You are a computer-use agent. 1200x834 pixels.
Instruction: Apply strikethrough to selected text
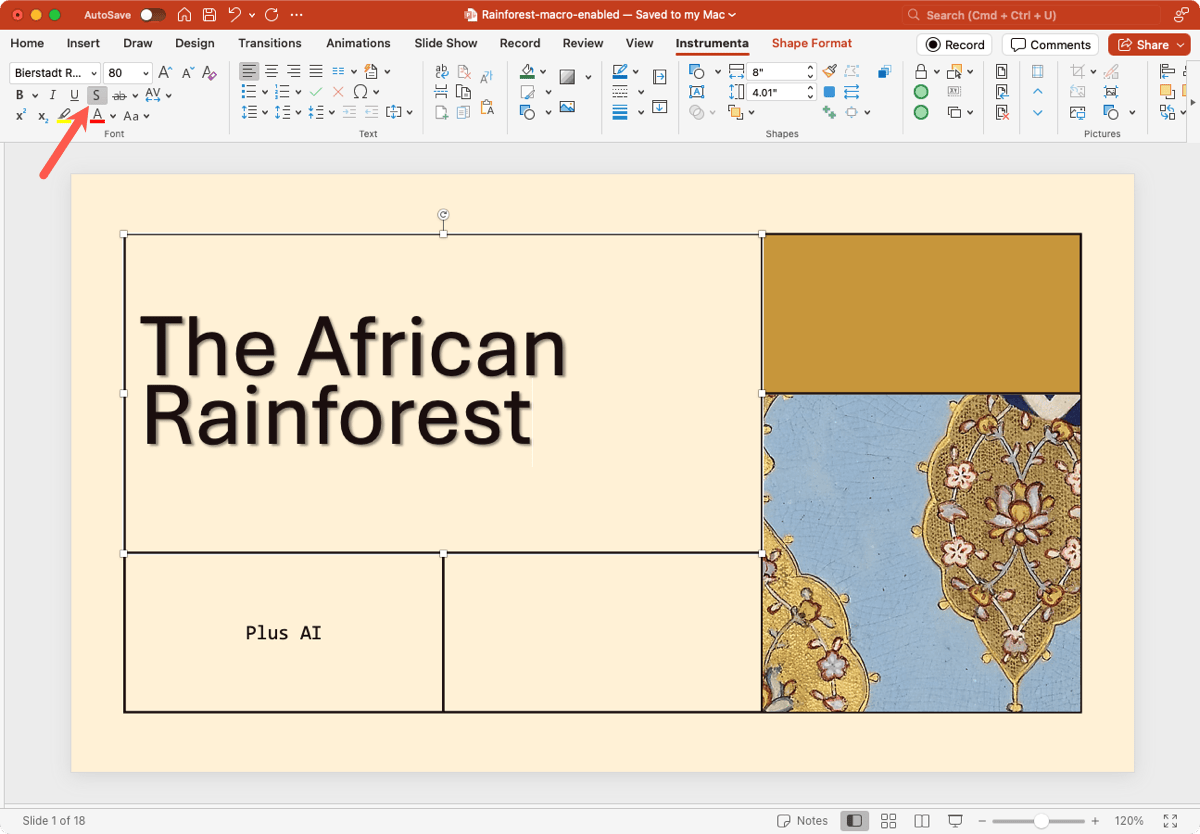[x=120, y=95]
